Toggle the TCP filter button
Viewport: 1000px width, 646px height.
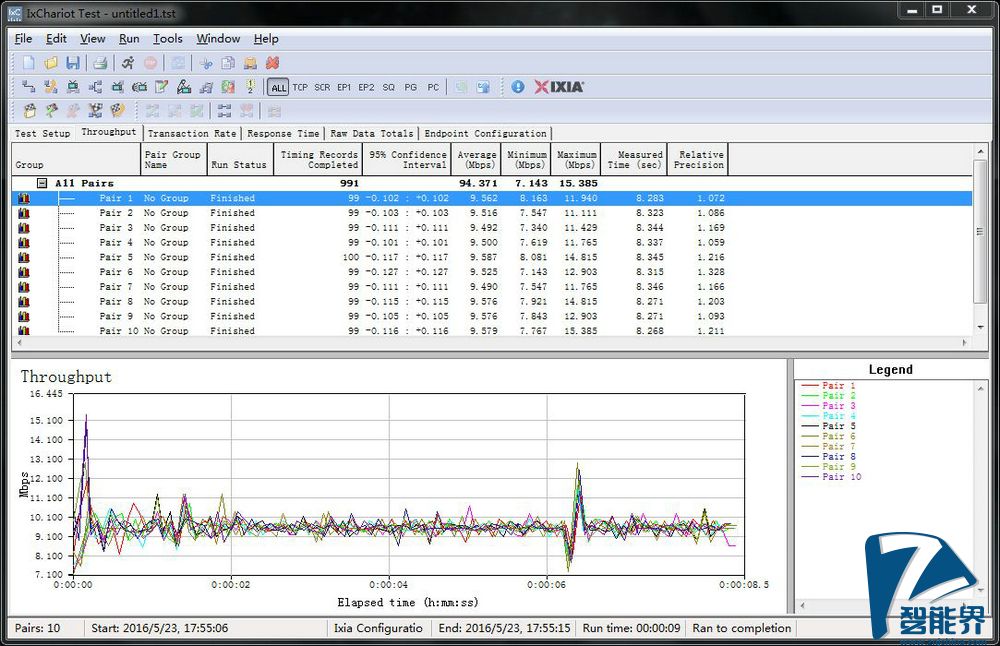tap(300, 87)
